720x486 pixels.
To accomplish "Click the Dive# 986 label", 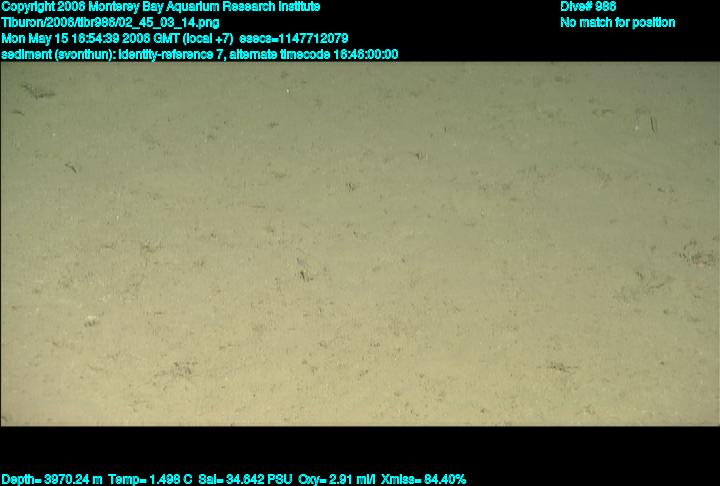I will pyautogui.click(x=588, y=7).
